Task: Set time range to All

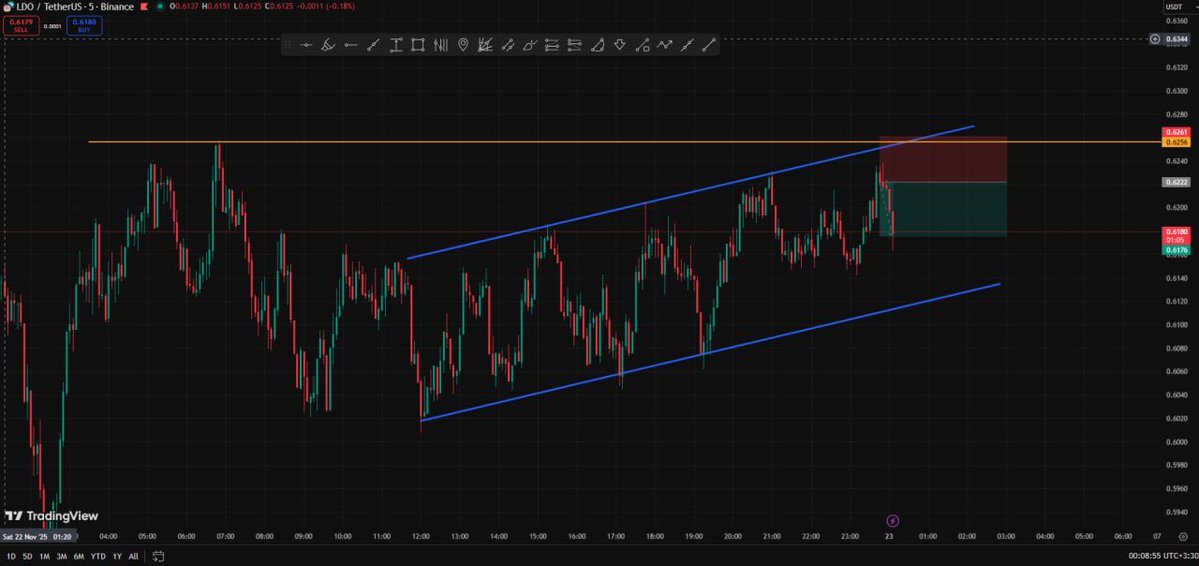Action: [x=133, y=556]
